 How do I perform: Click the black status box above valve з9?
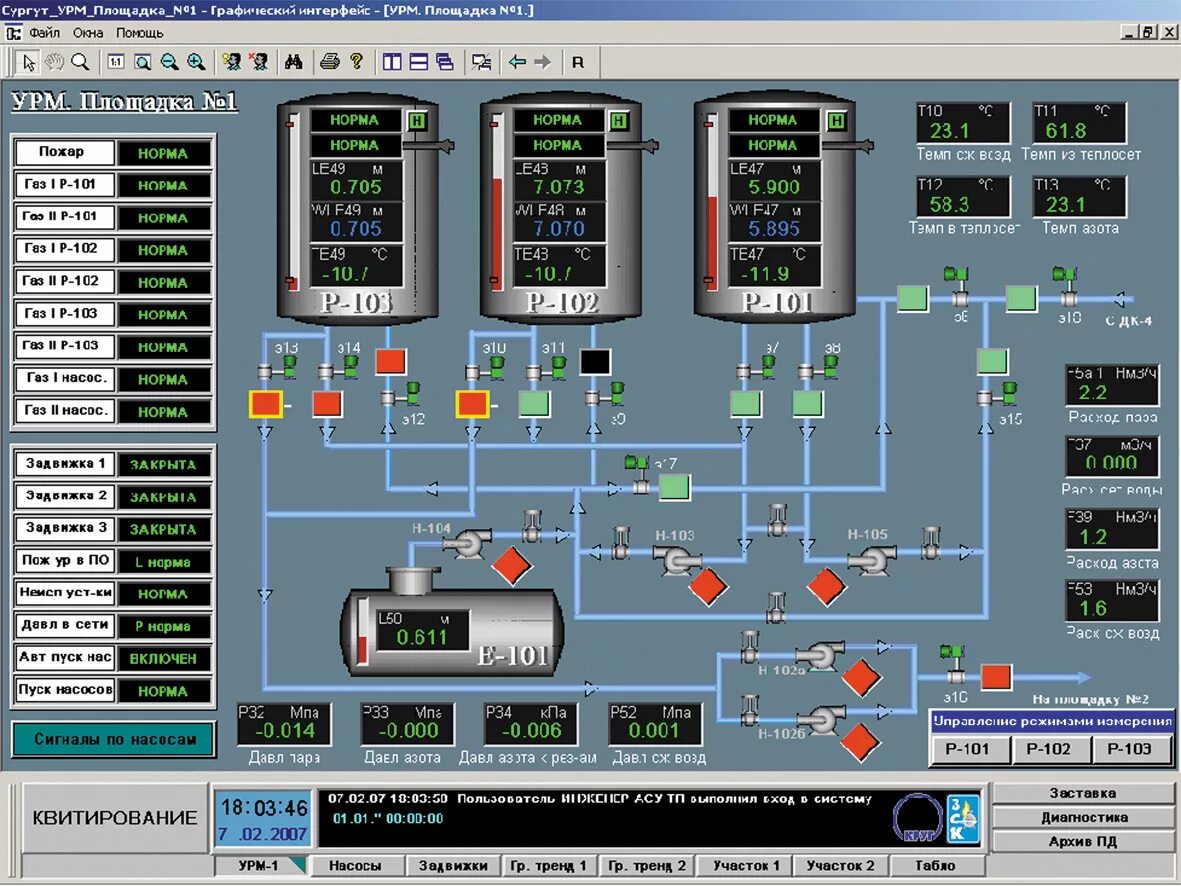pyautogui.click(x=595, y=362)
